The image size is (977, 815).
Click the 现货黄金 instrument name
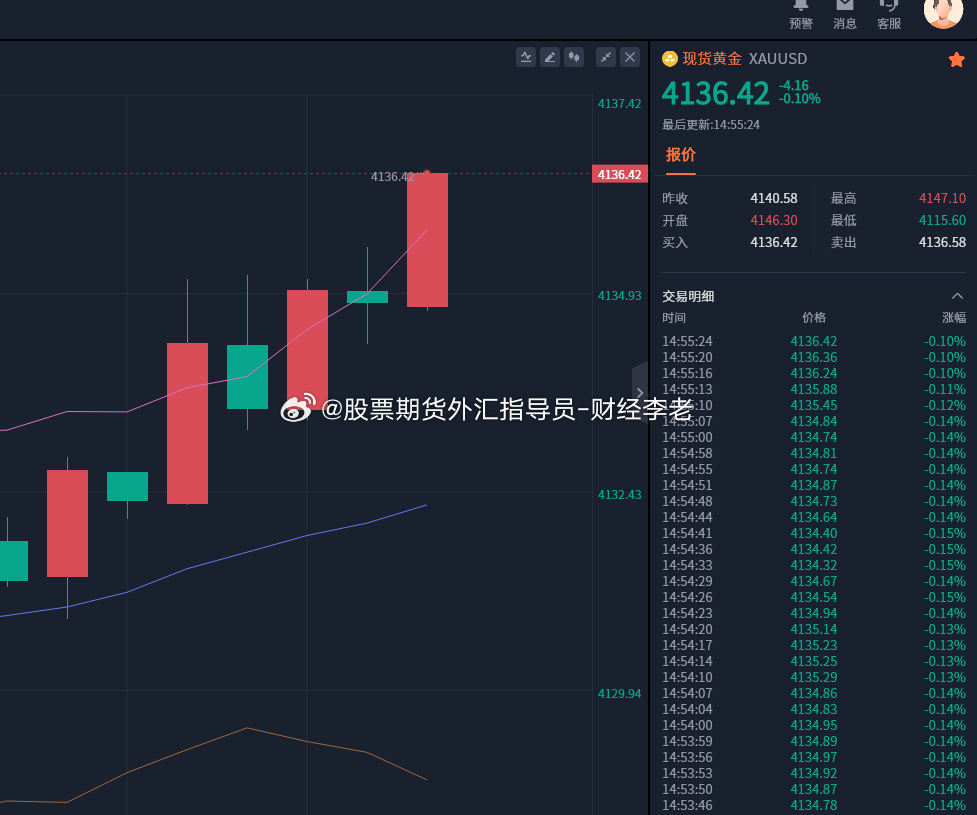click(x=712, y=59)
